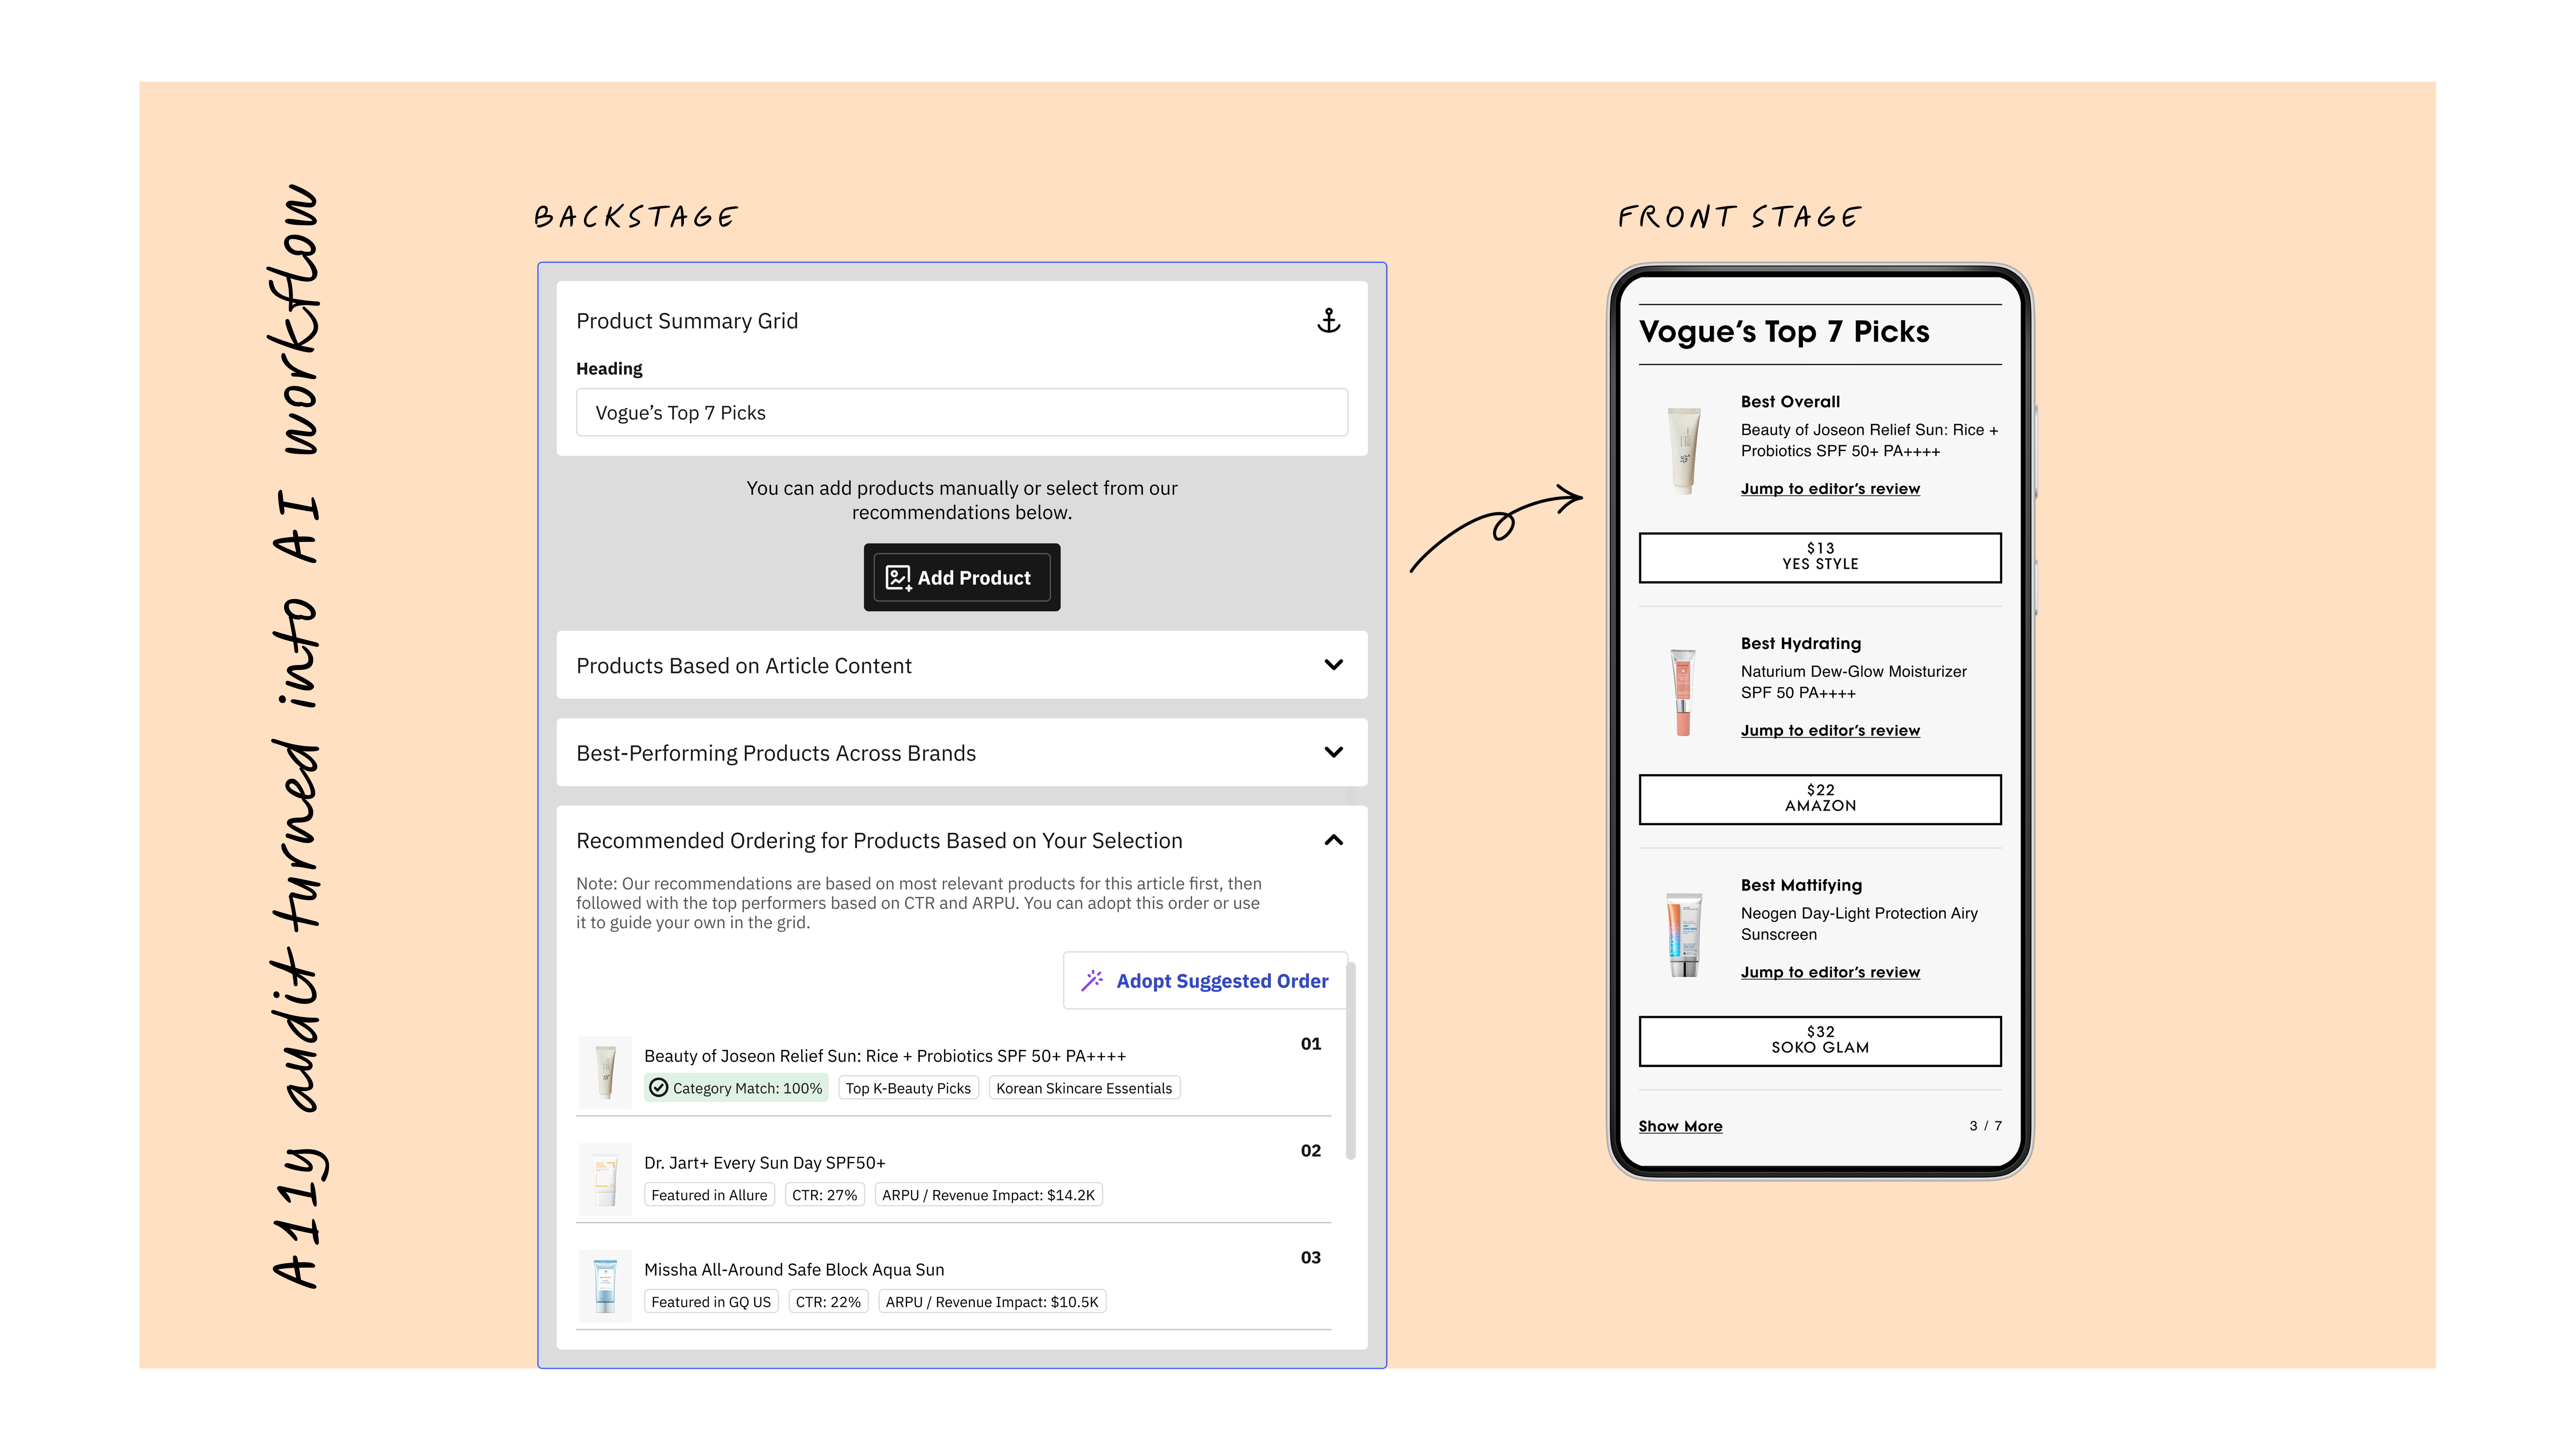
Task: Click the 01 rank number
Action: [x=1311, y=1044]
